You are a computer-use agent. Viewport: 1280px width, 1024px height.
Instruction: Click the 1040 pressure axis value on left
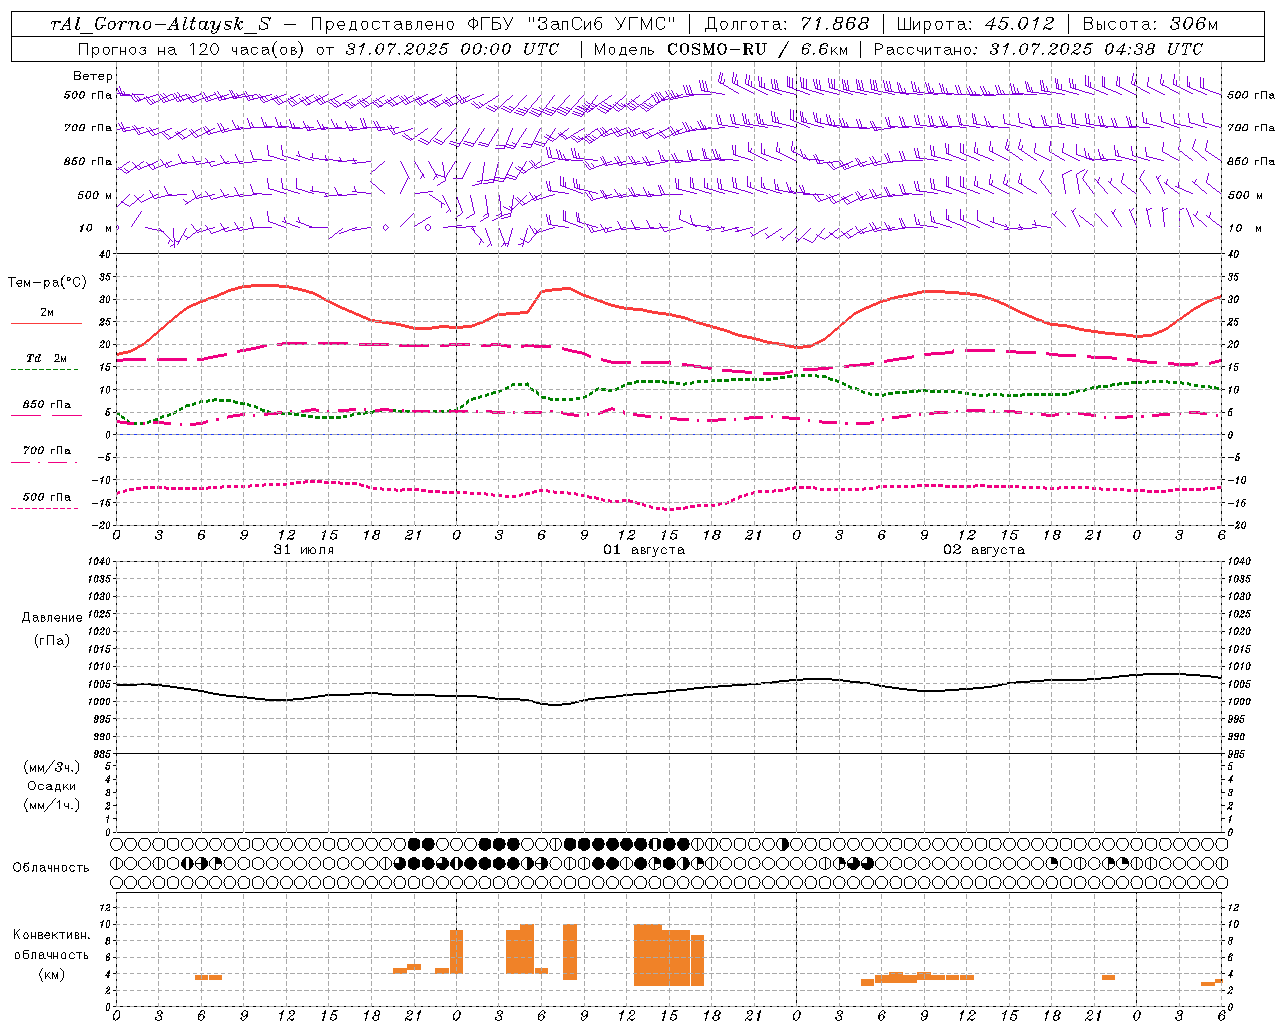click(97, 561)
